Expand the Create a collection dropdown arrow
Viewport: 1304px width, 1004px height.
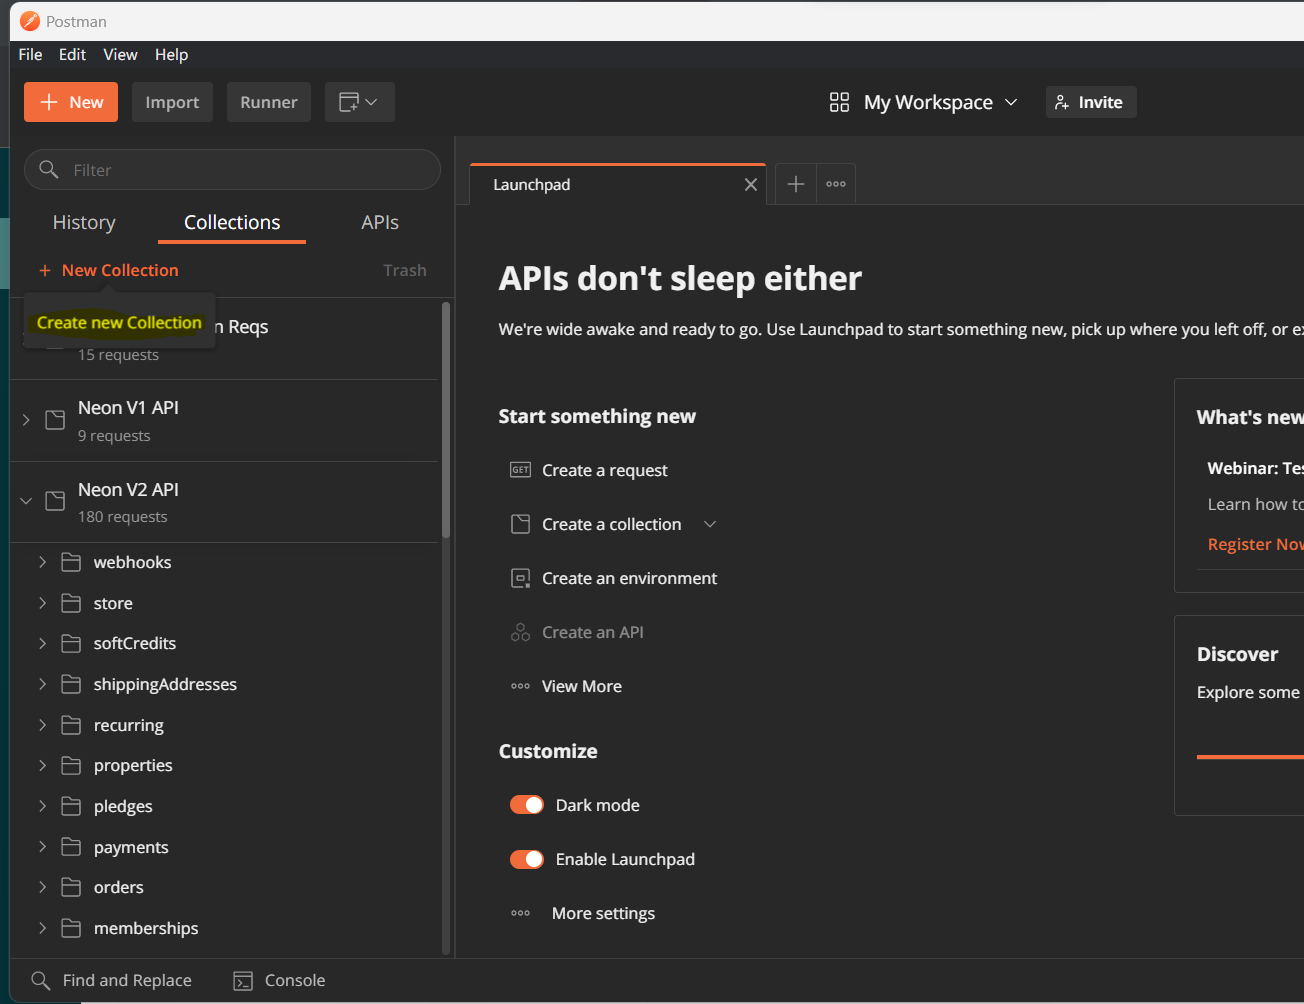coord(710,524)
